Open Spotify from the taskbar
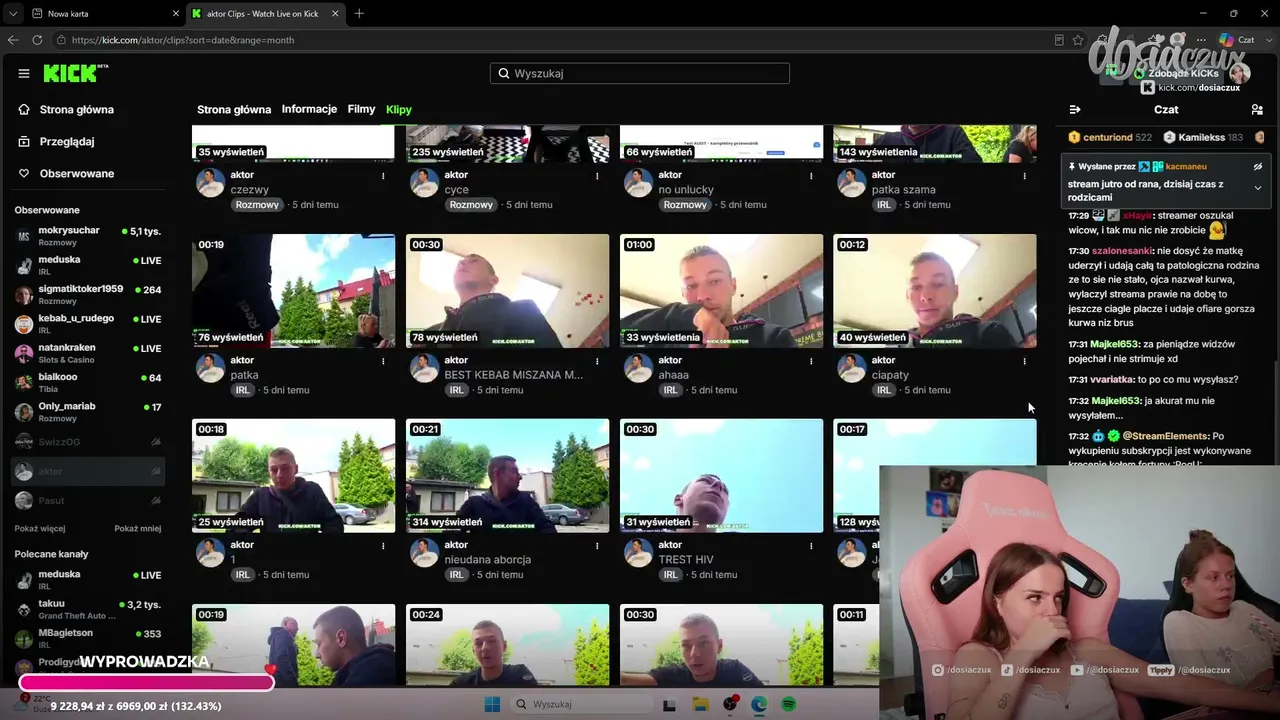Image resolution: width=1280 pixels, height=720 pixels. coord(788,705)
